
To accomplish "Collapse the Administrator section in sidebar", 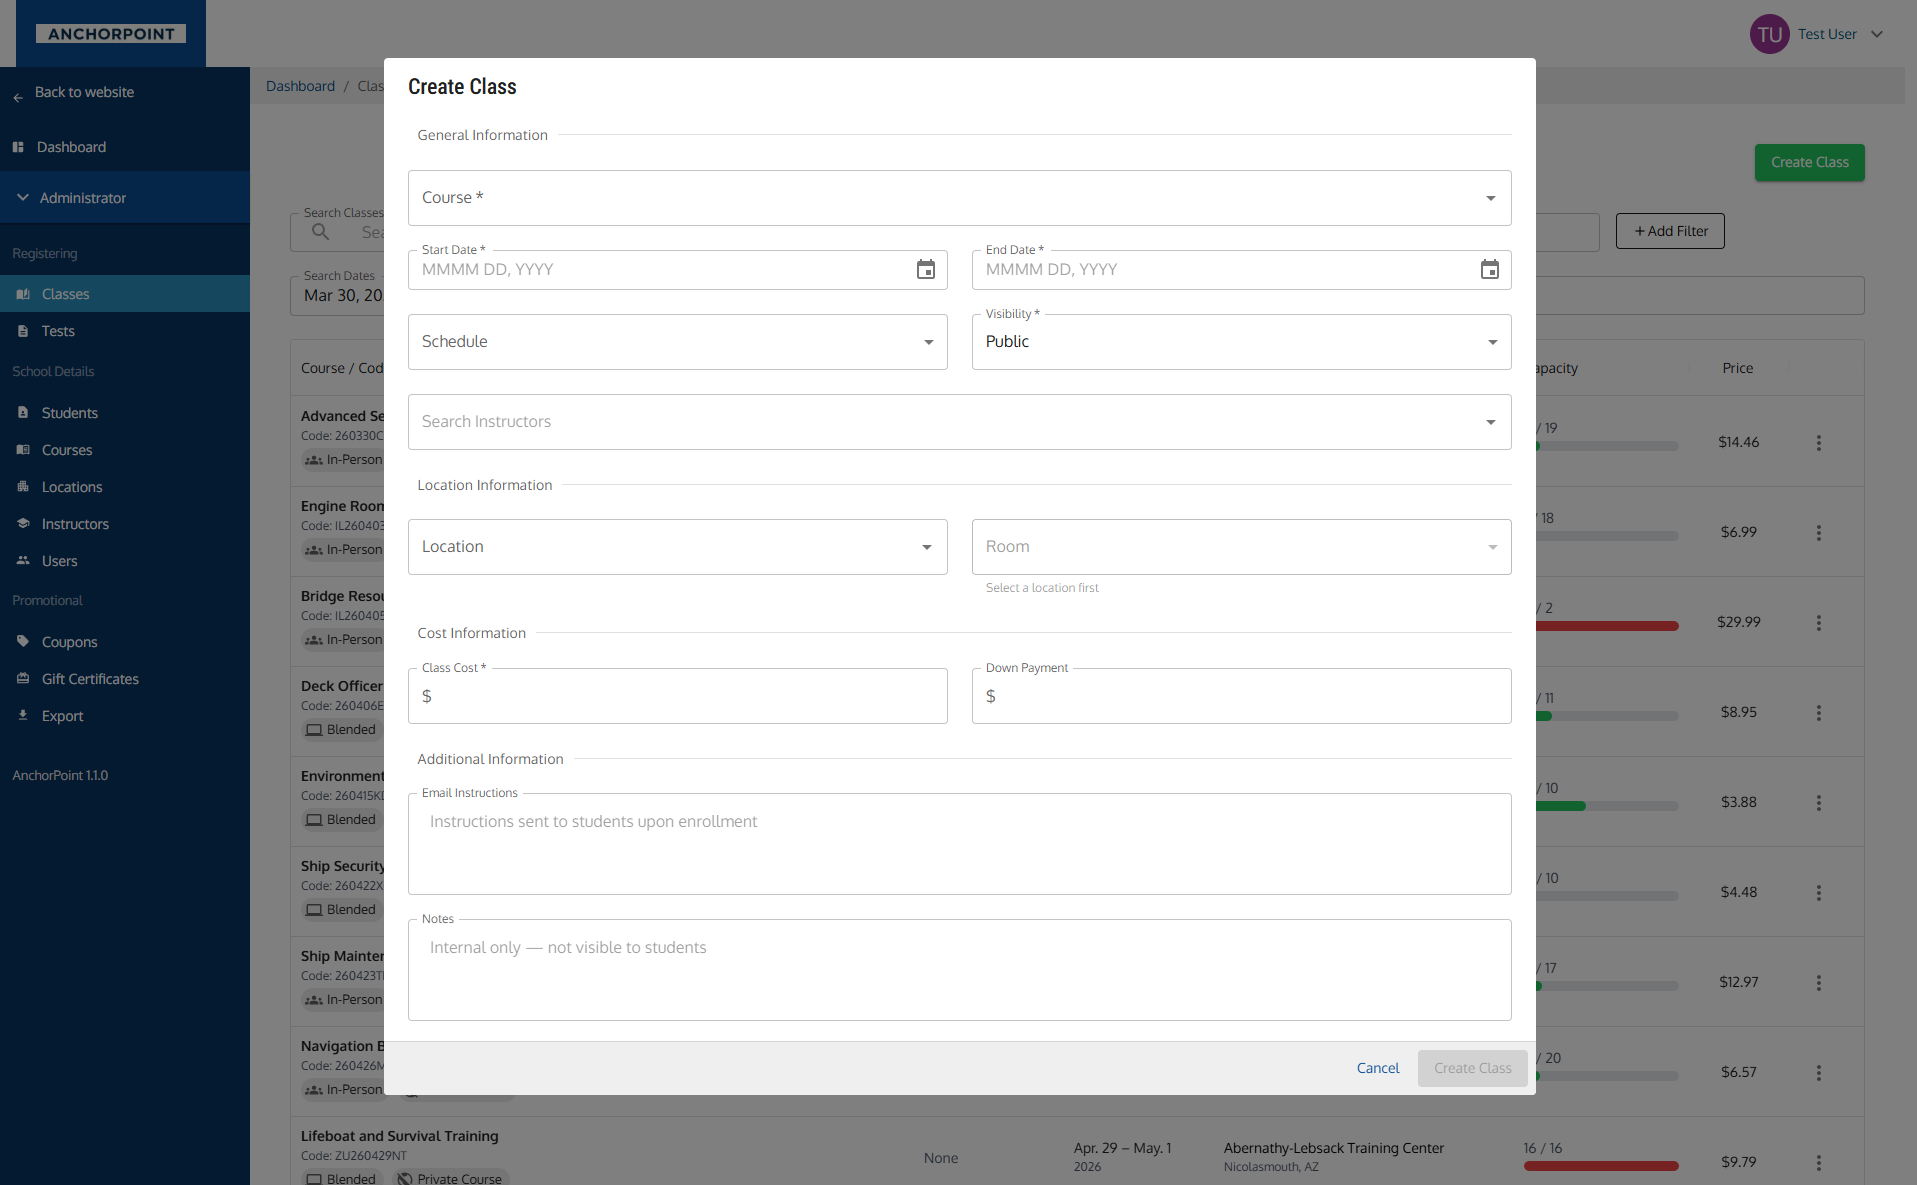I will point(23,198).
